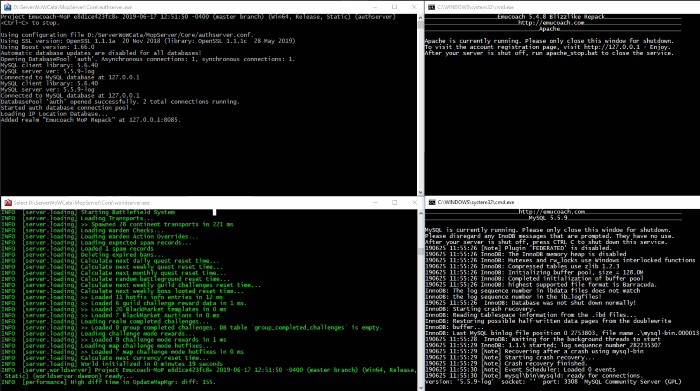Image resolution: width=700 pixels, height=391 pixels.
Task: Click the Apache cmd.exe title bar icon
Action: click(432, 7)
